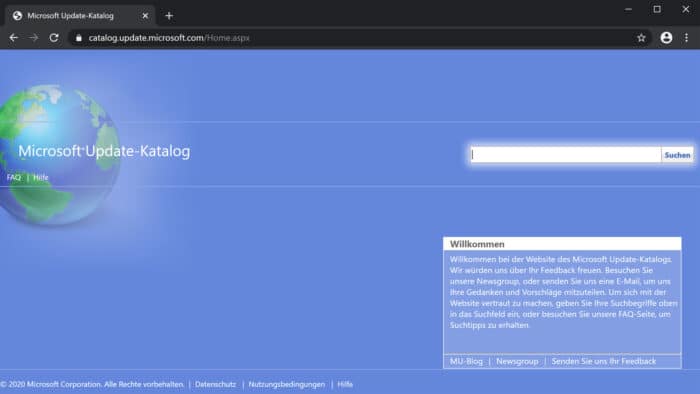Screen dimensions: 700x394
Task: Click the welcome paragraph text
Action: [562, 292]
